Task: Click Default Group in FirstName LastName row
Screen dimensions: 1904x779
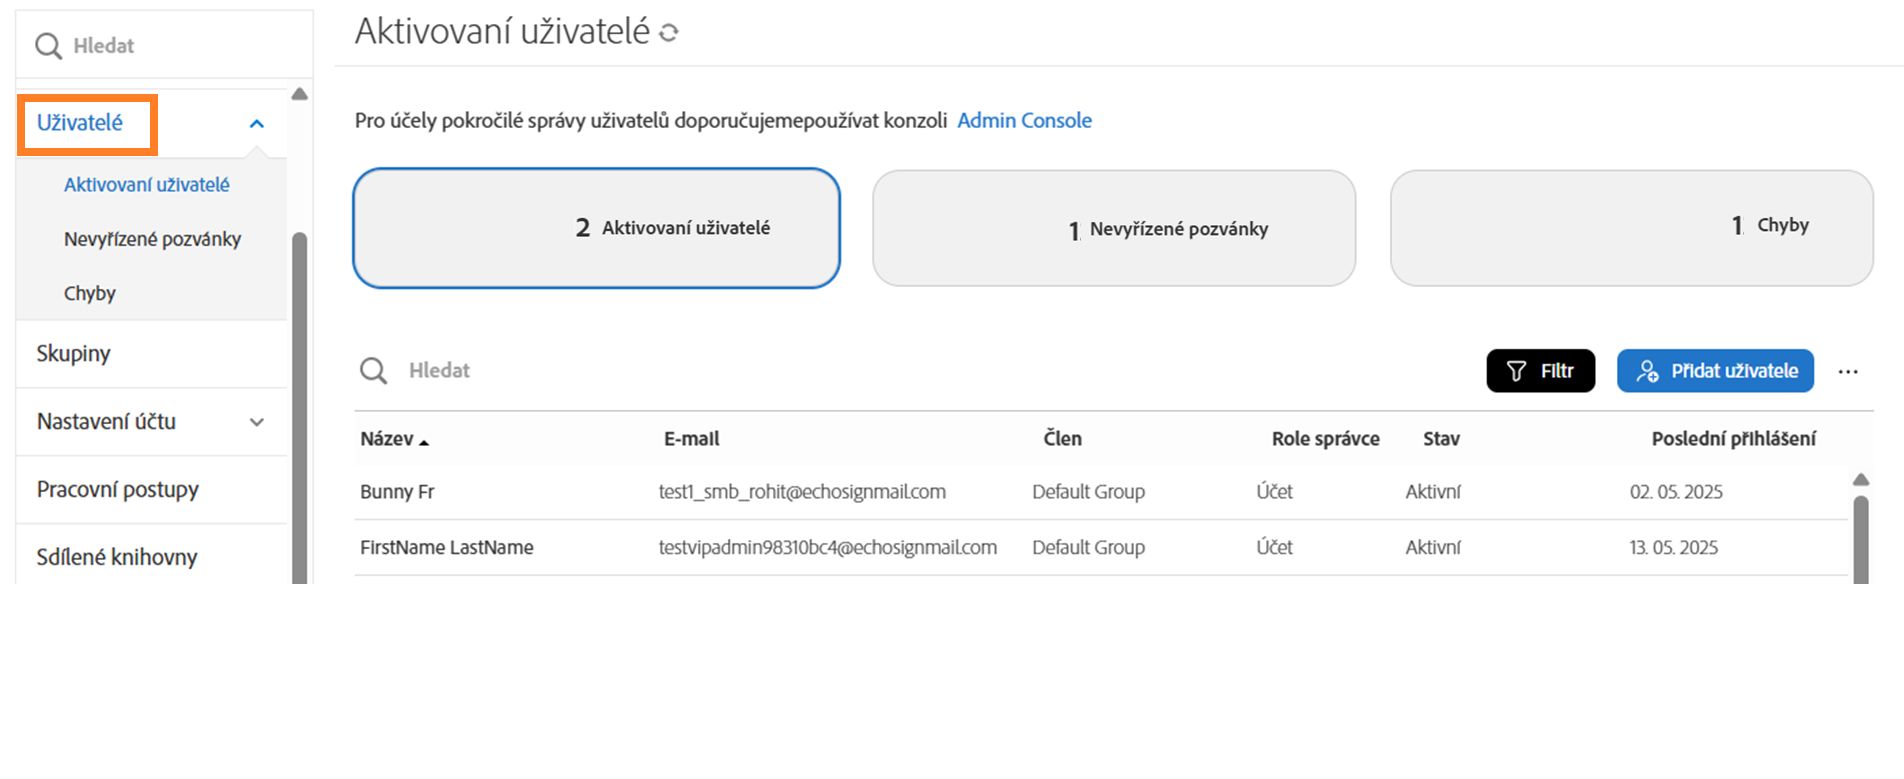Action: point(1088,548)
